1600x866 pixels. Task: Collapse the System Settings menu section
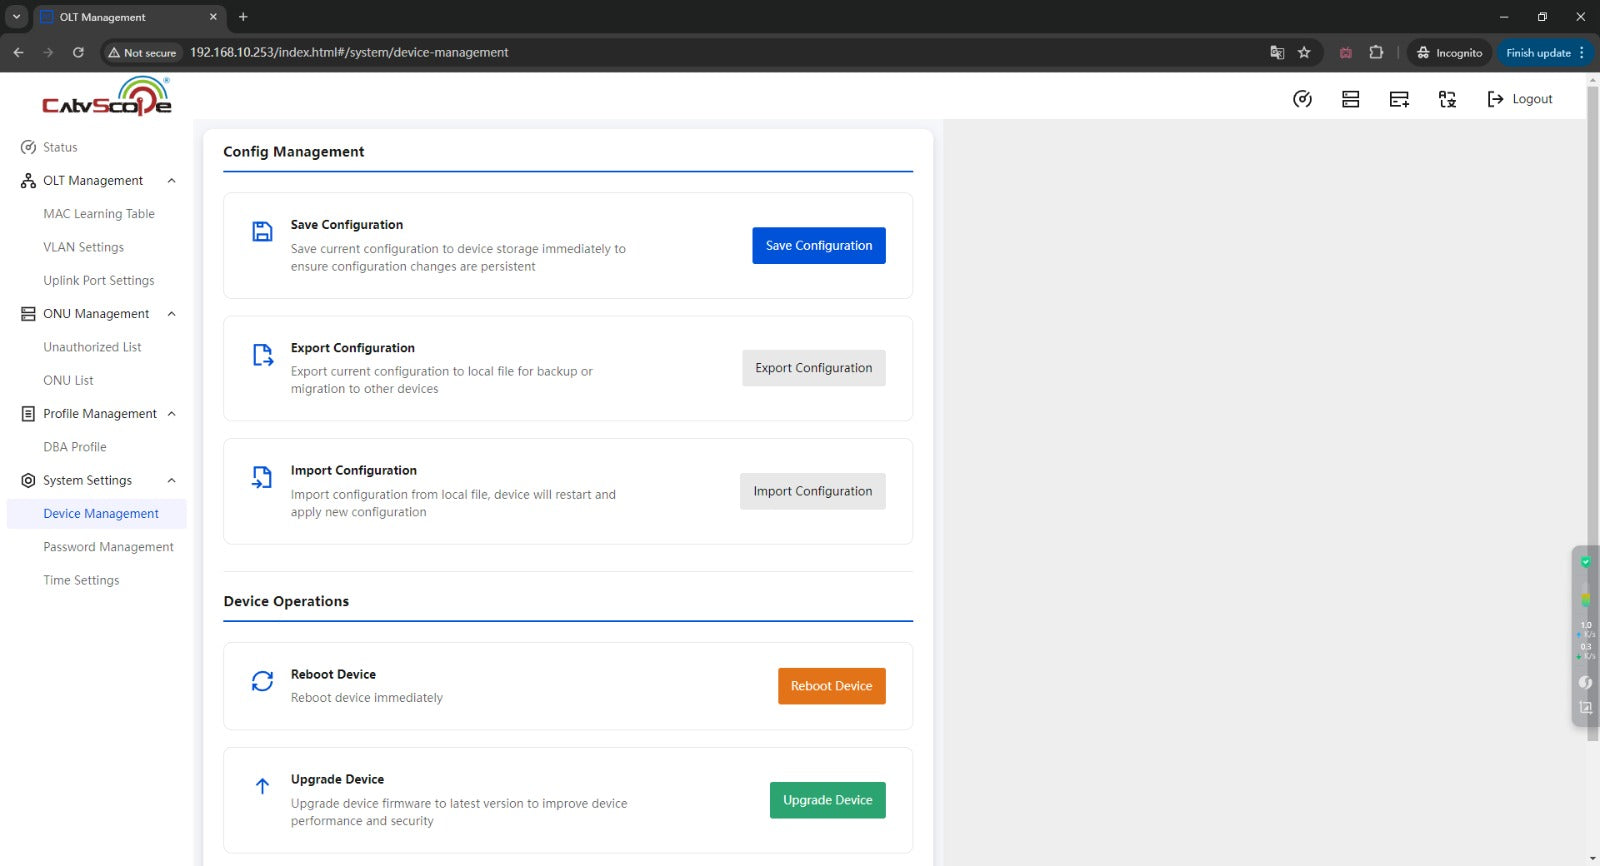tap(171, 481)
